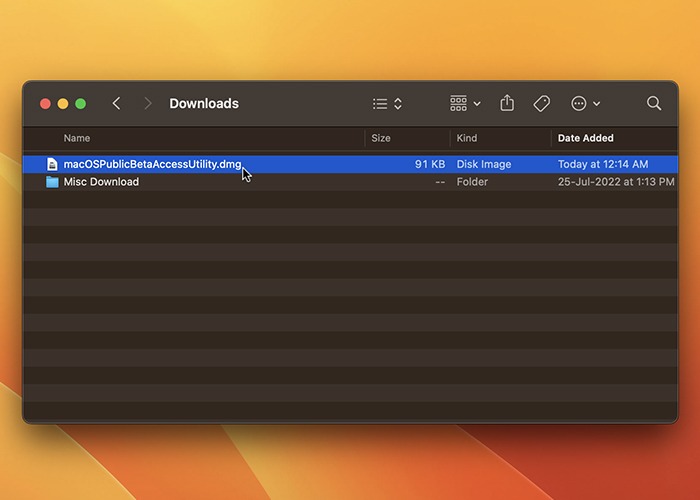Screen dimensions: 700x500
Task: Click the disk image file icon
Action: [x=52, y=164]
